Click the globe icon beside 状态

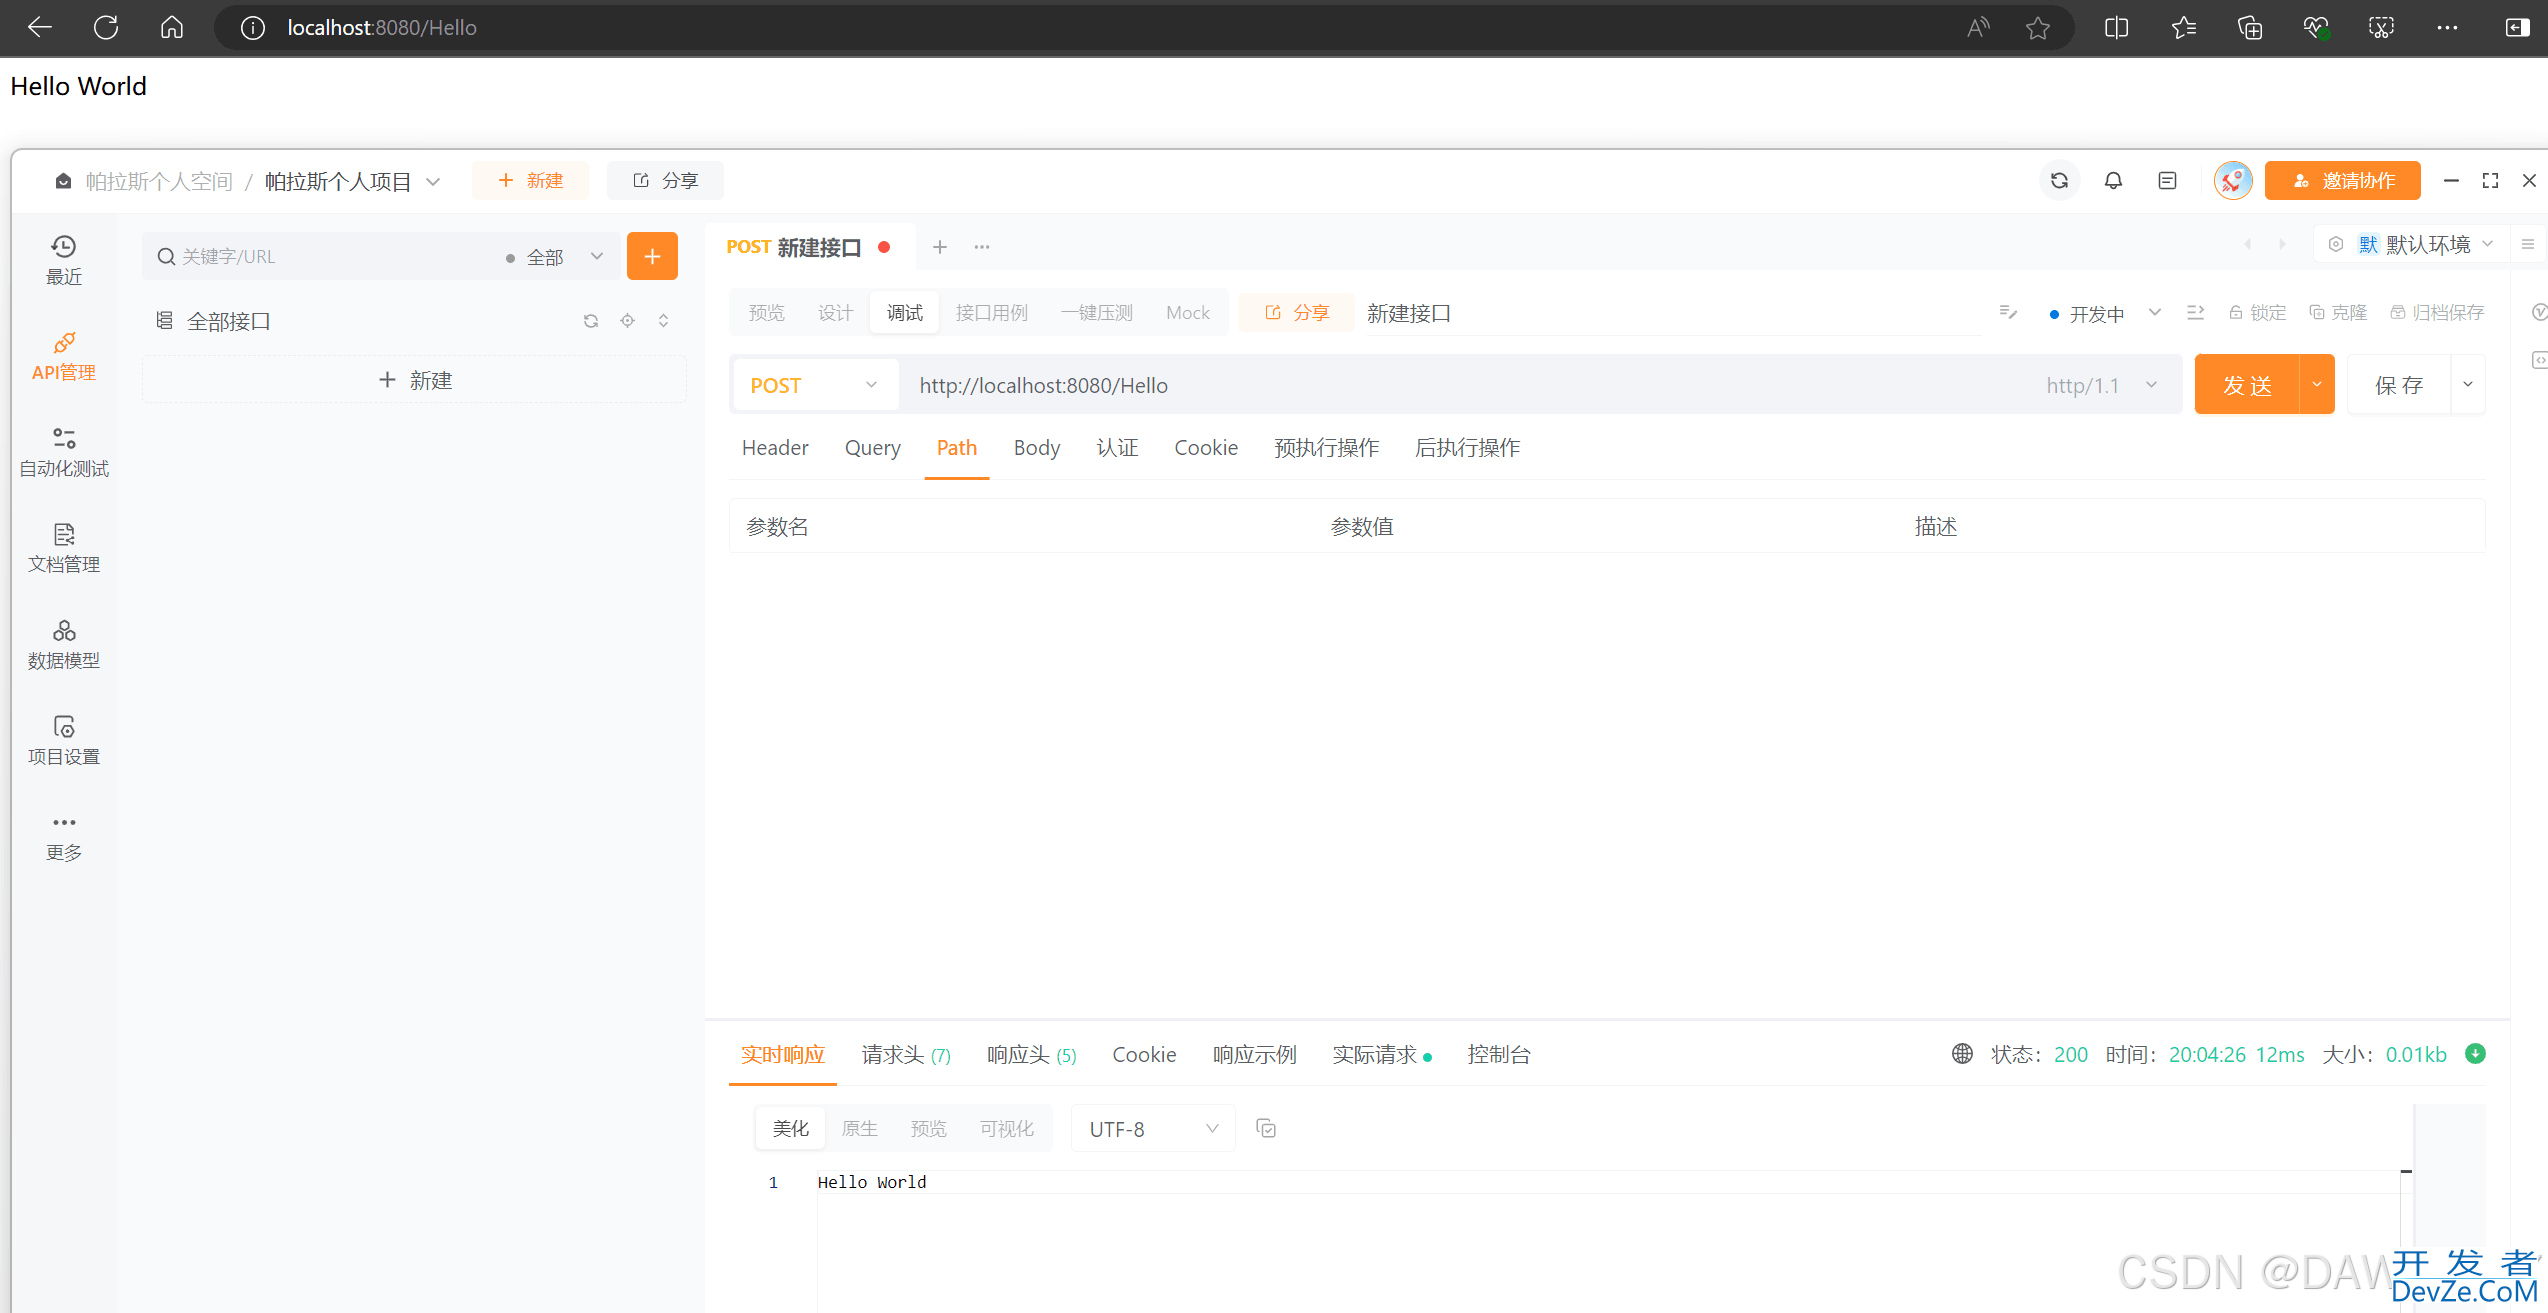(1962, 1054)
